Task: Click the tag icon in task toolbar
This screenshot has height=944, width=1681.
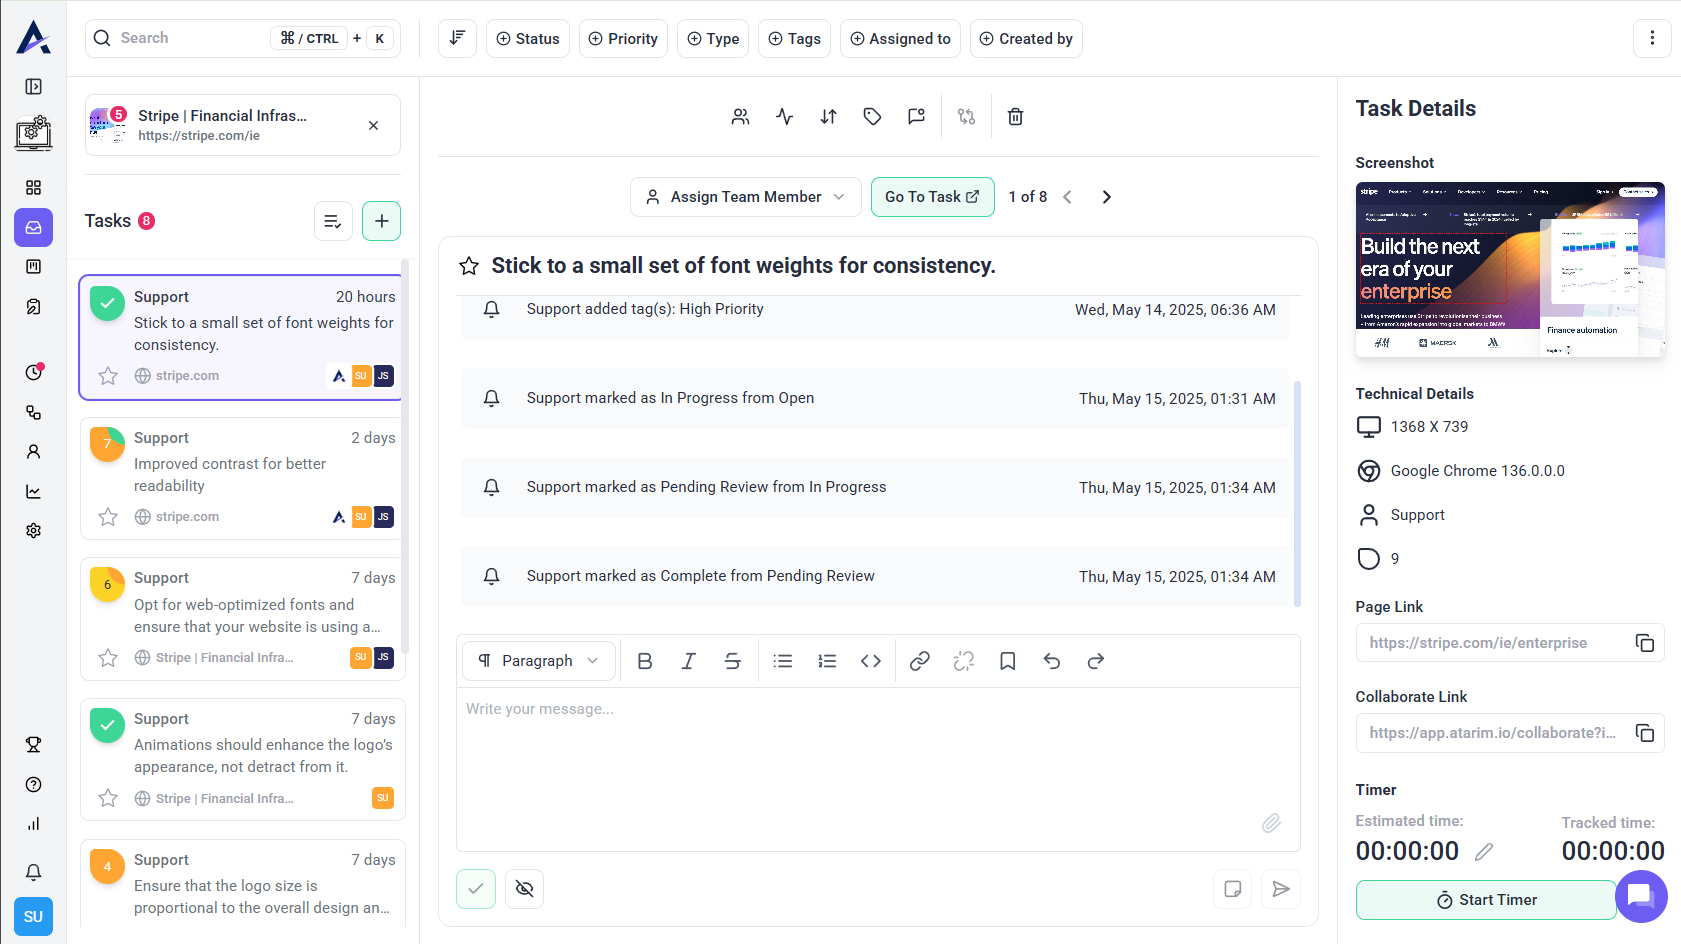Action: click(x=872, y=117)
